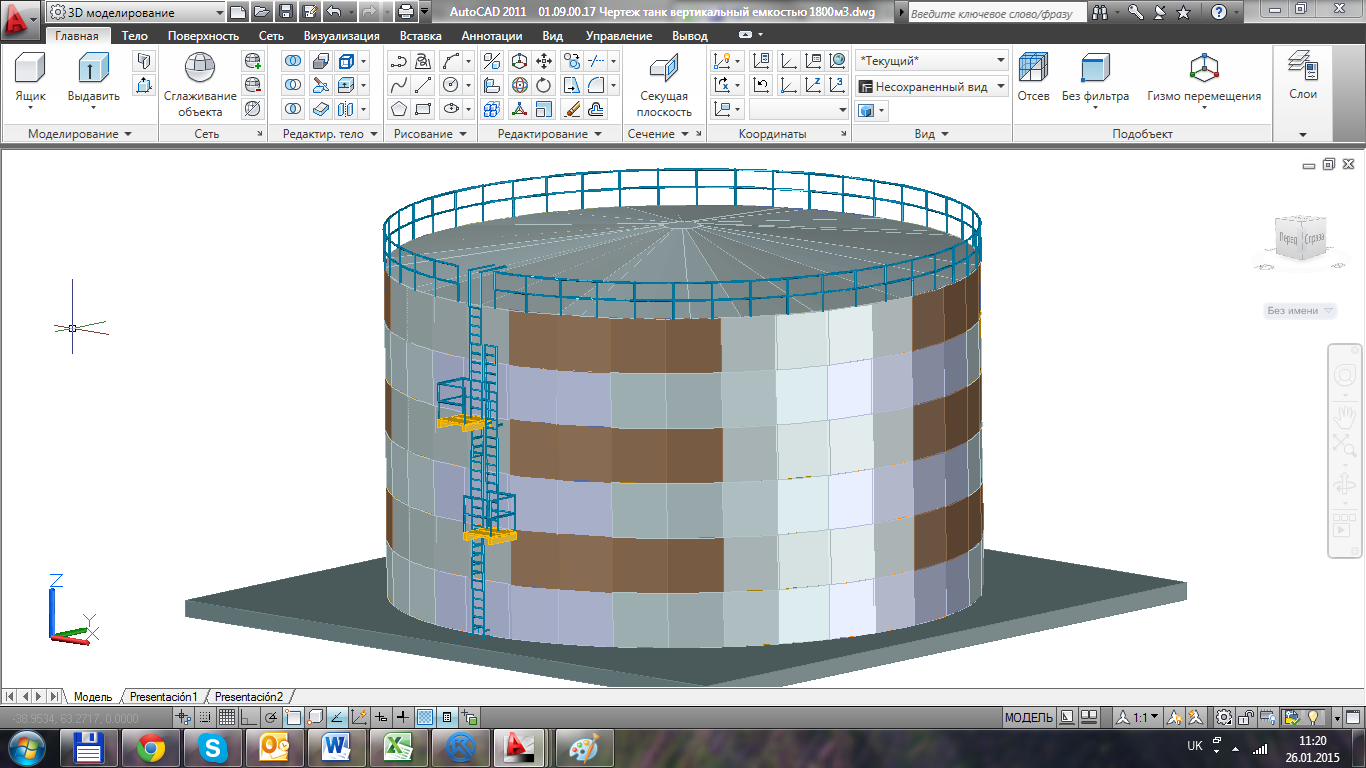Open Microsoft Word from the taskbar
1366x768 pixels.
(335, 747)
